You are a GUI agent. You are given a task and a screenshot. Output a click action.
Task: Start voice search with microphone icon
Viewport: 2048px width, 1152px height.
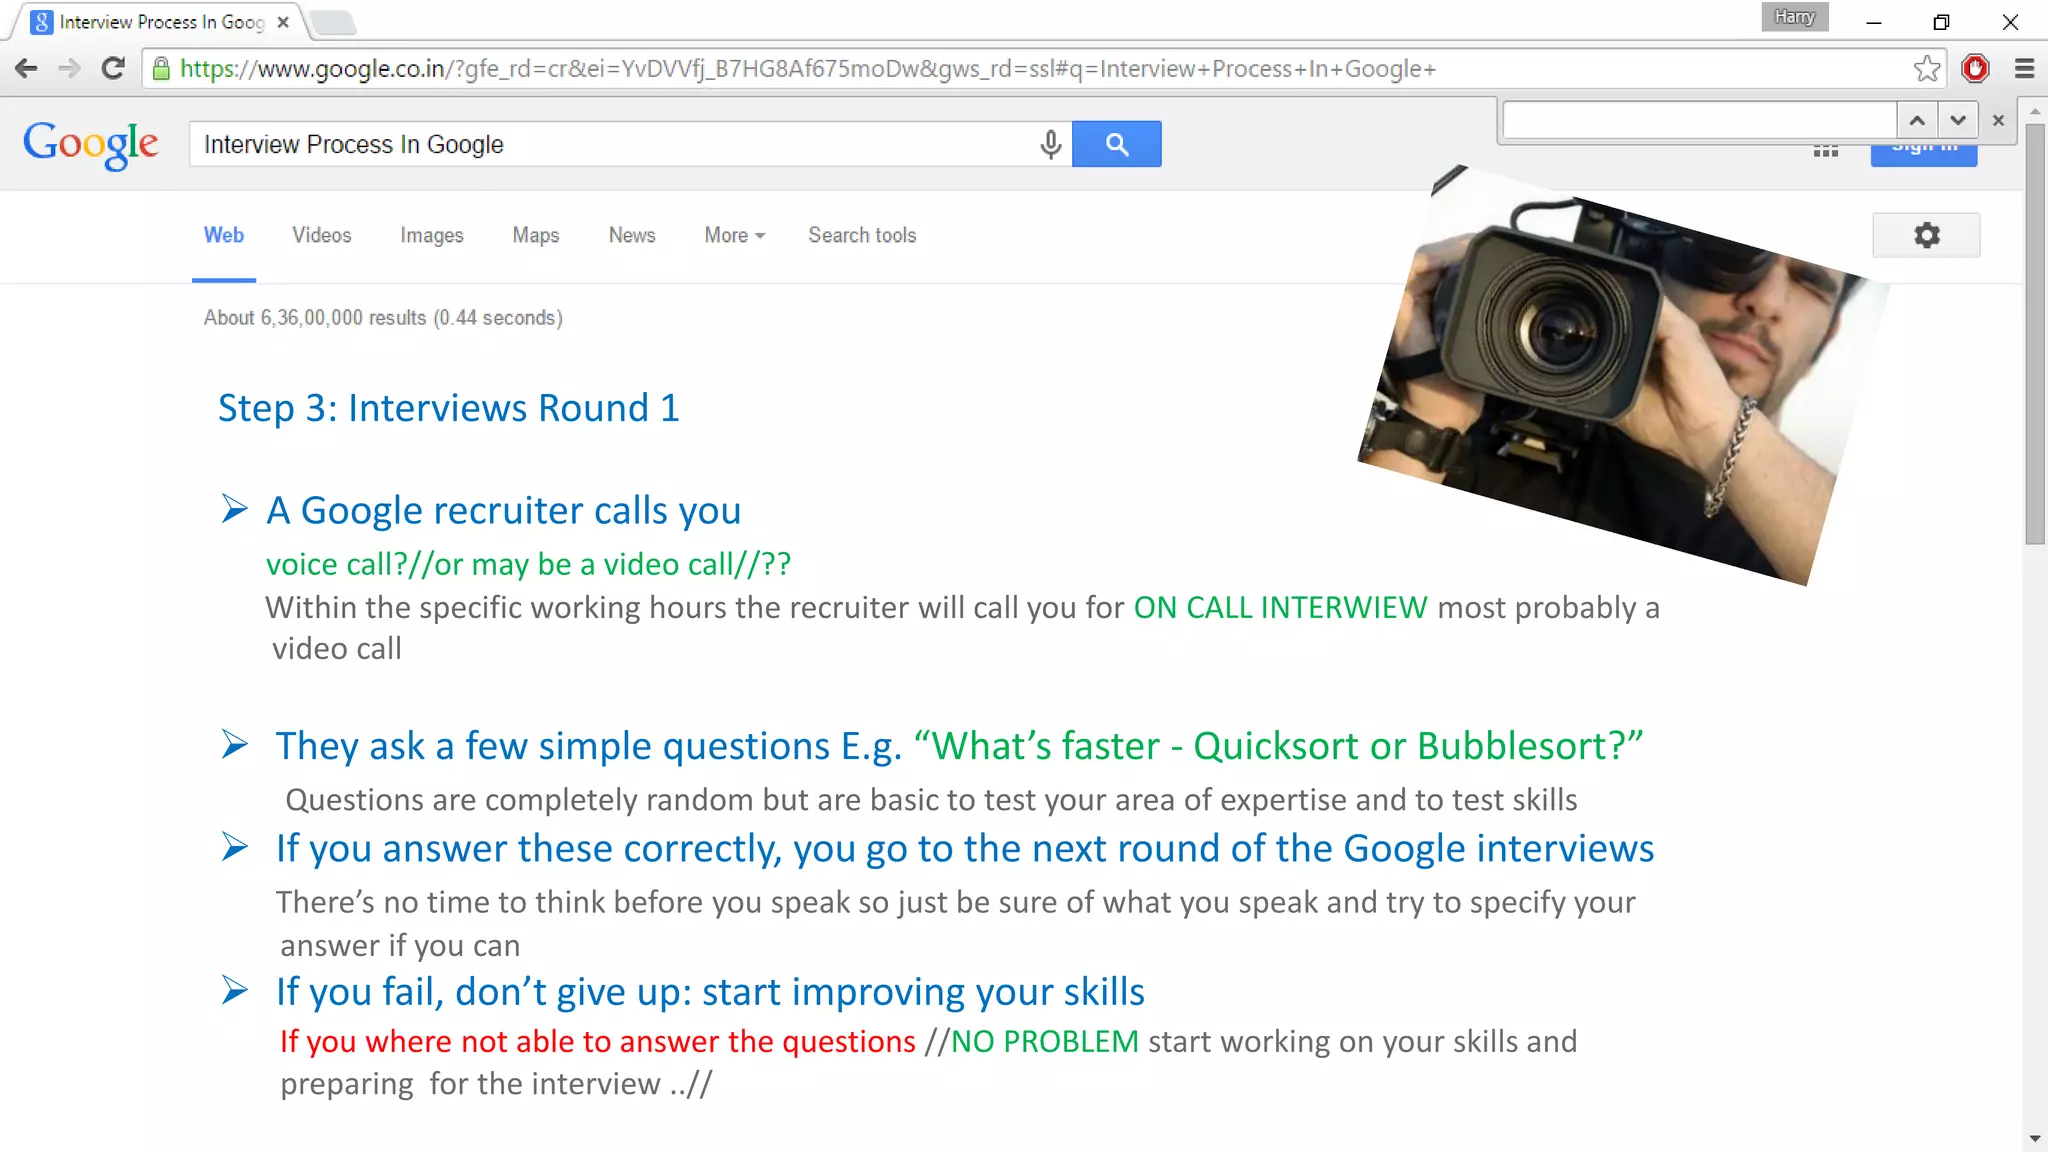(1050, 144)
